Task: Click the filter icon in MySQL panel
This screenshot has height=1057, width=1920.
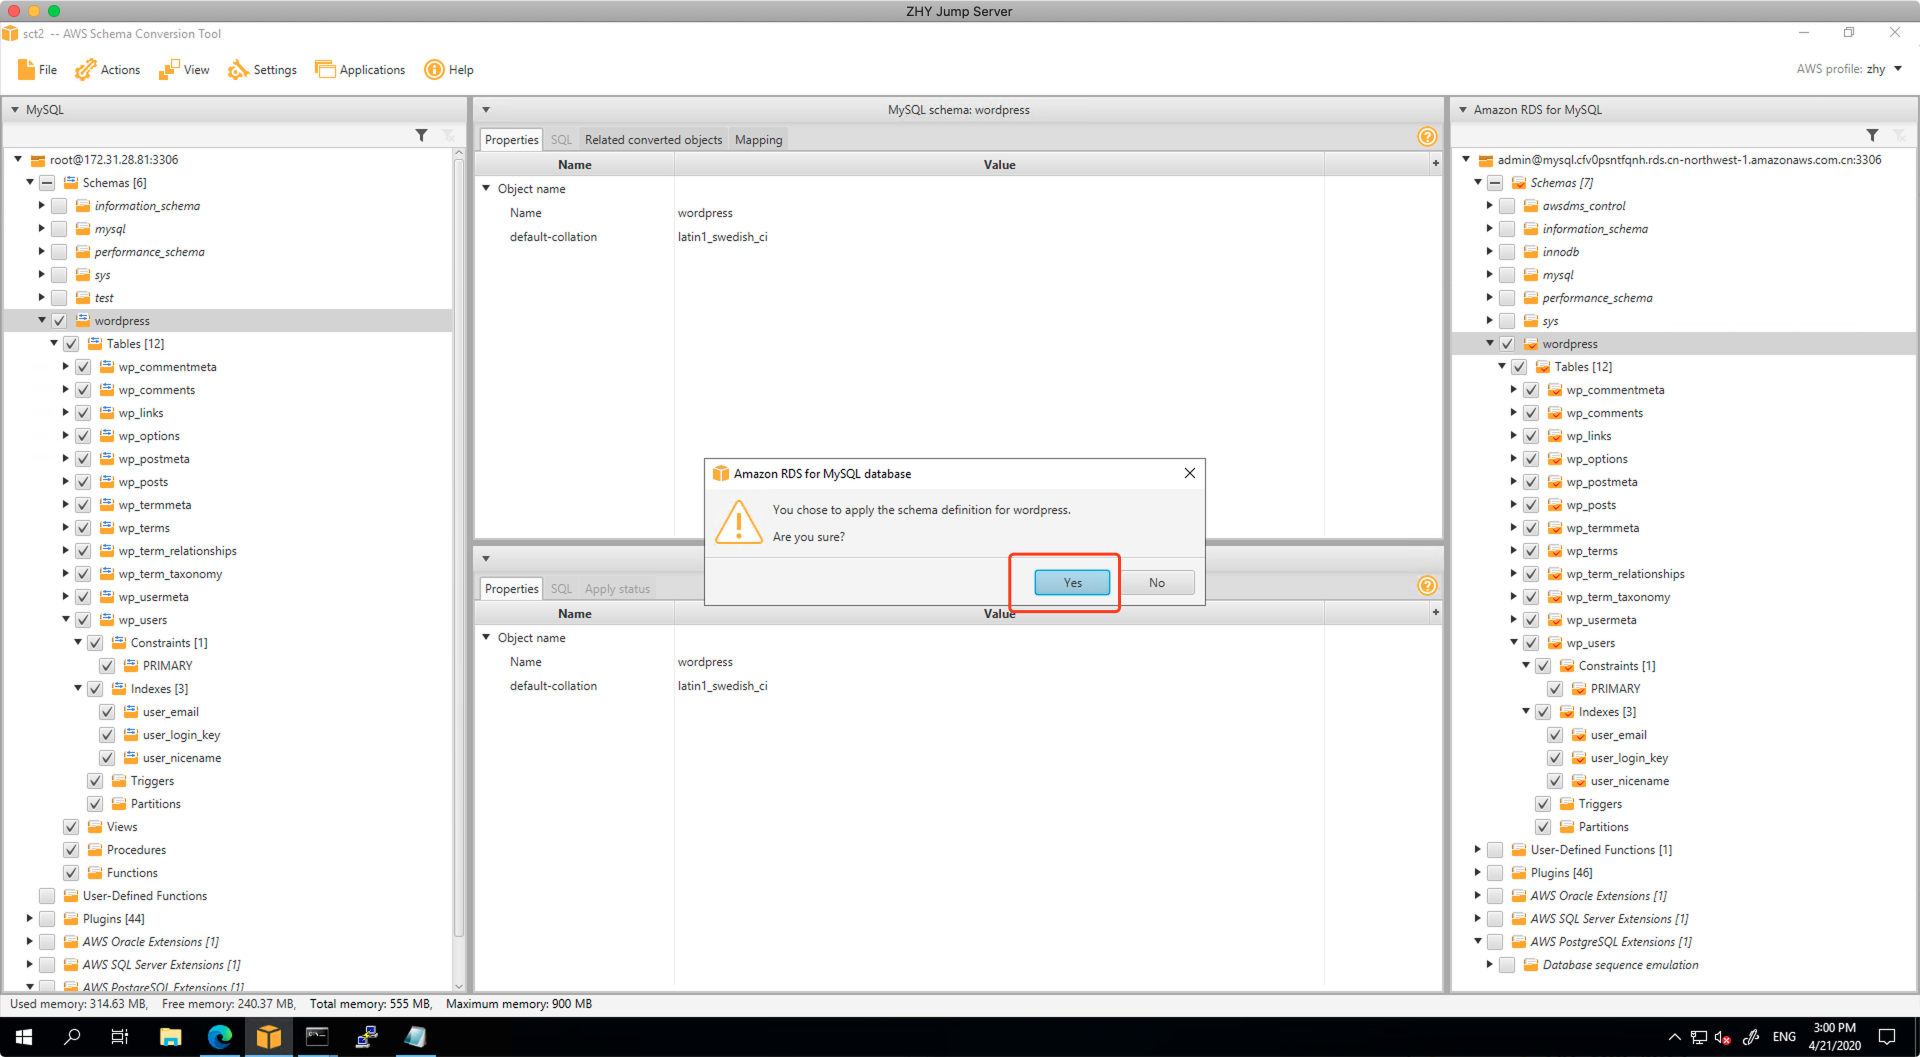Action: pyautogui.click(x=421, y=135)
